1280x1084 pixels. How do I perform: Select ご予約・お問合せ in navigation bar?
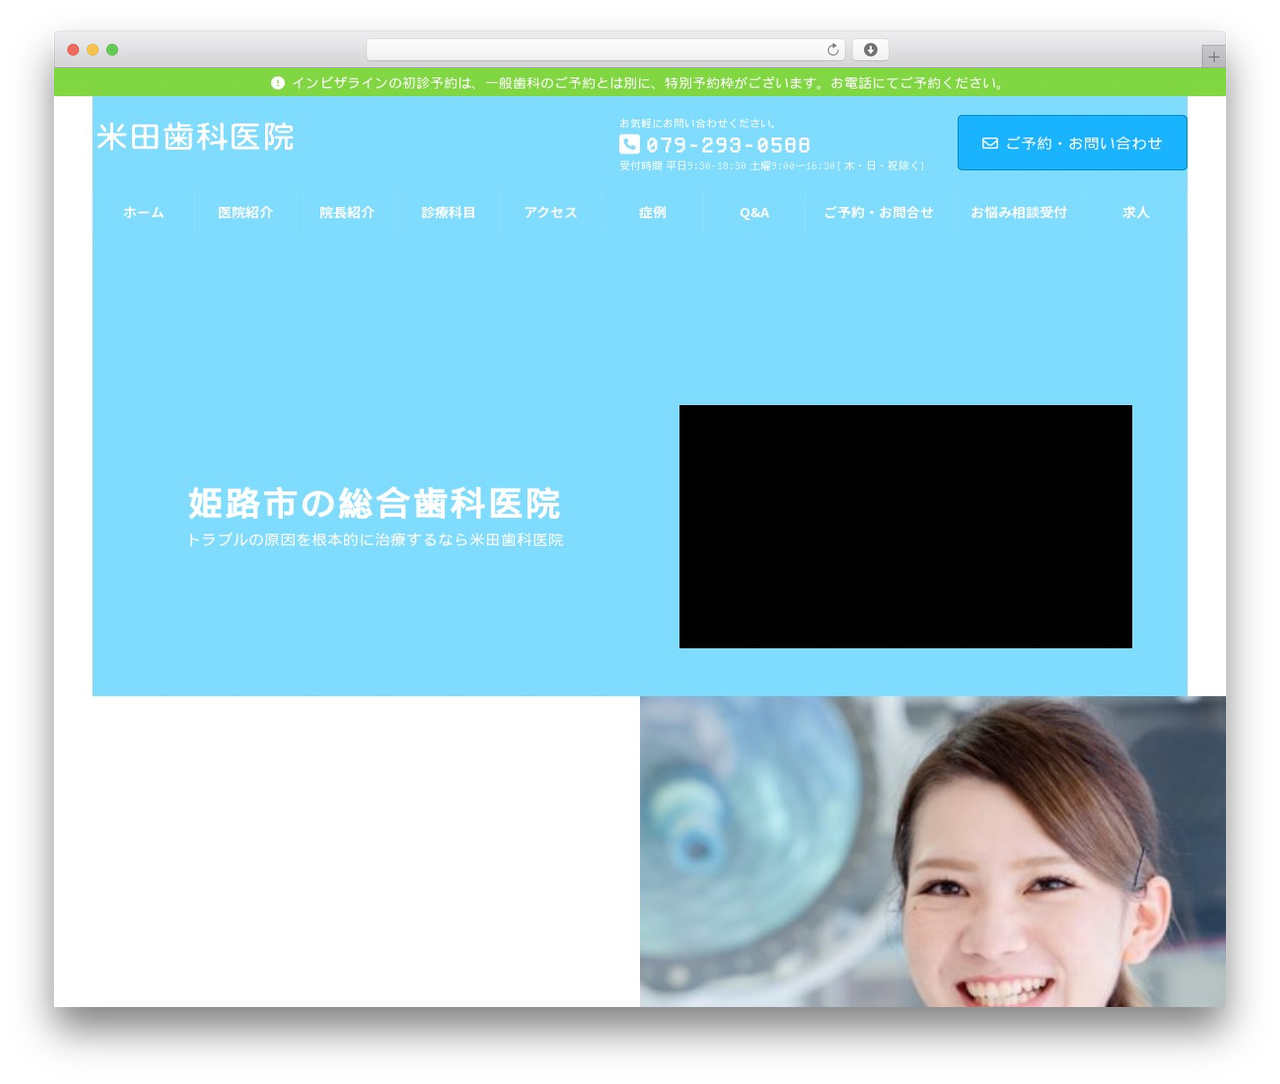pyautogui.click(x=878, y=213)
